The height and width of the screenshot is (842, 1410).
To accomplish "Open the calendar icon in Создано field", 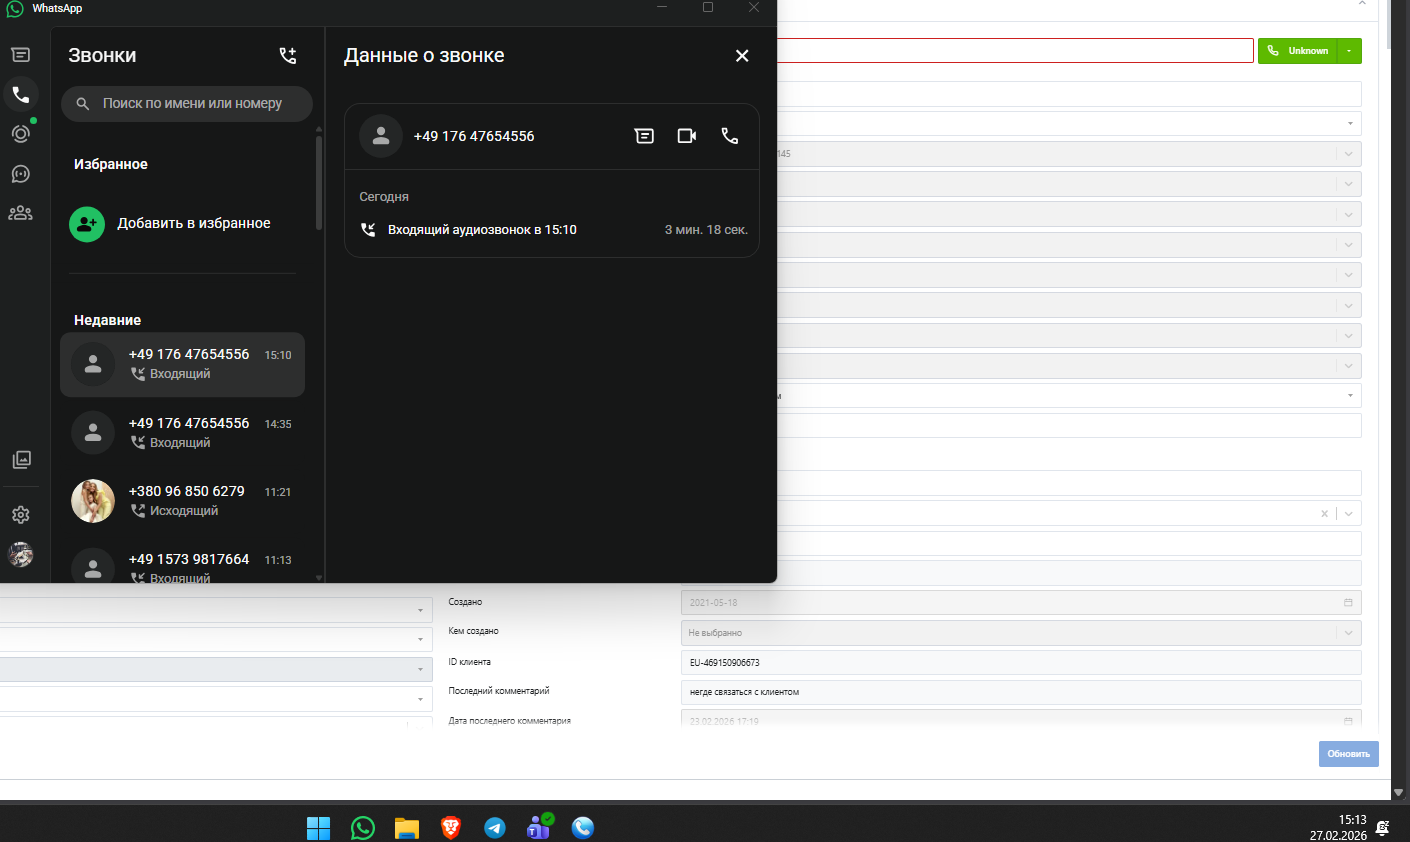I will pos(1348,603).
